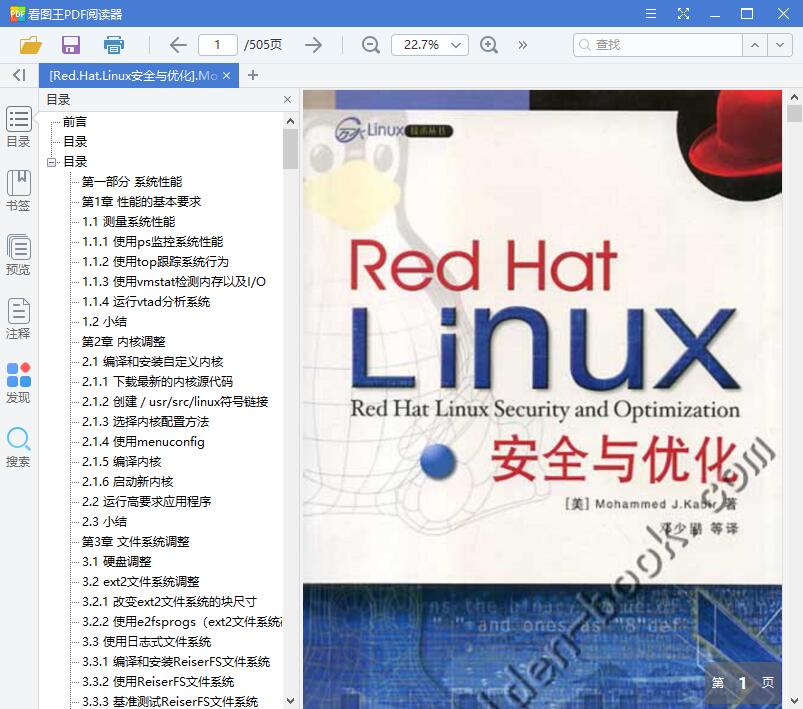Screen dimensions: 803x709
Task: Open section 2.1.3 选择内核配置方法
Action: [145, 421]
